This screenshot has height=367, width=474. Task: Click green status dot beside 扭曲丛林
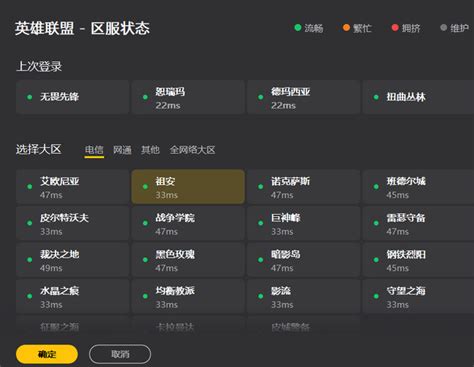point(376,97)
